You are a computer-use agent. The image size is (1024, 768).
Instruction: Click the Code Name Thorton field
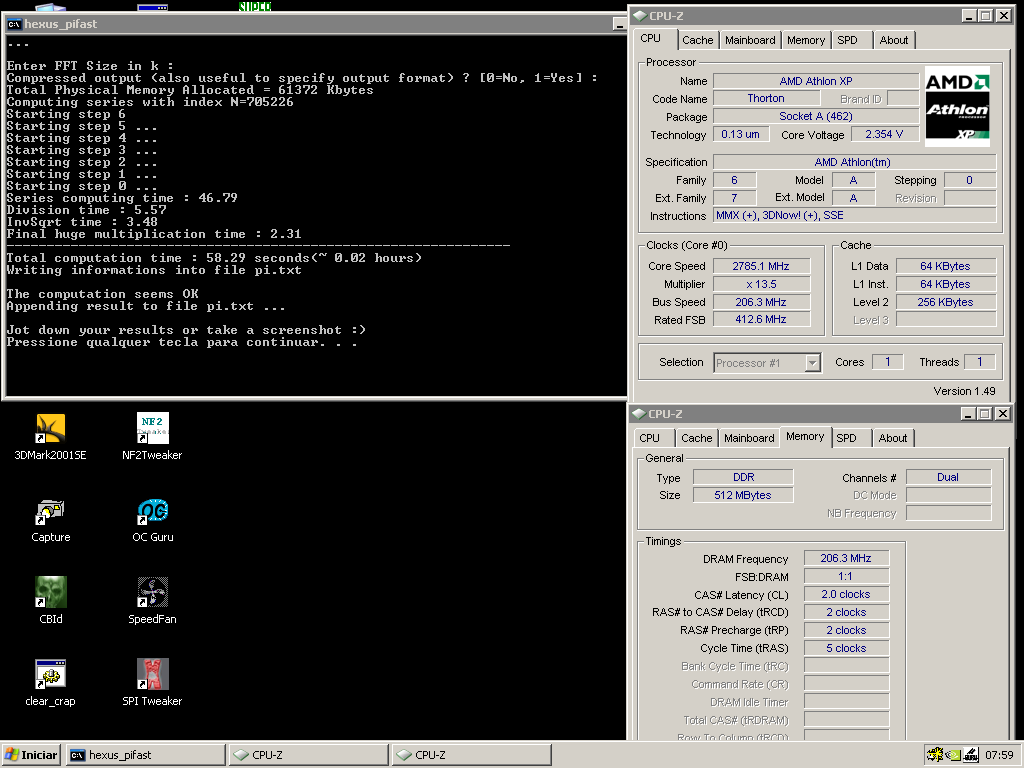pos(766,99)
